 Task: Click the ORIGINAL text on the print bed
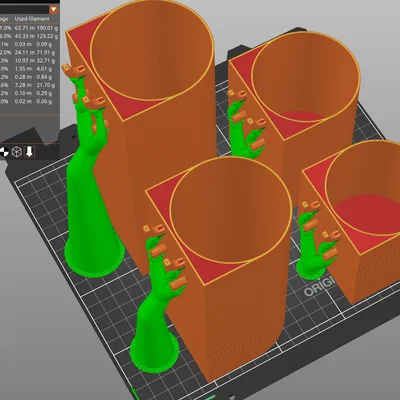coord(319,287)
